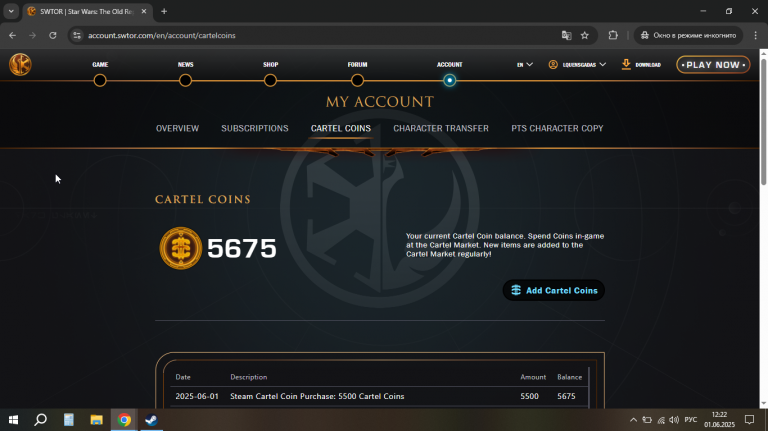Click the Description column header
This screenshot has height=431, width=768.
[249, 377]
